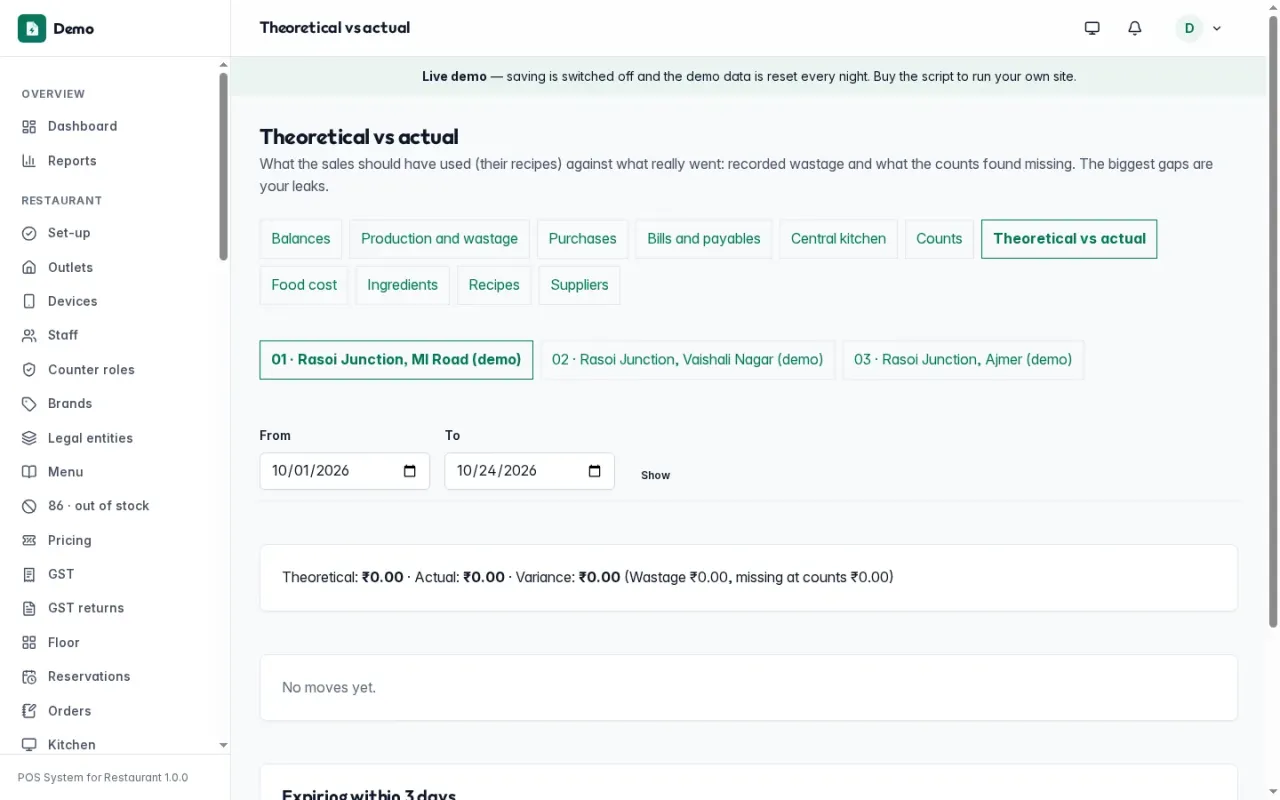Click the Outlets house icon
This screenshot has width=1280, height=800.
coord(29,268)
